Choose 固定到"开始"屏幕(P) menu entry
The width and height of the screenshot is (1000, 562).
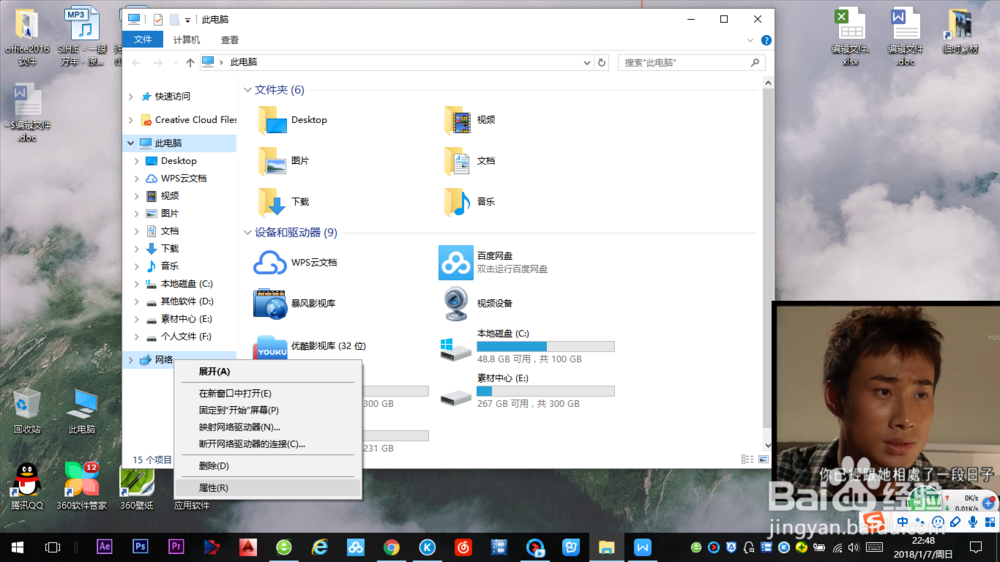(x=268, y=410)
